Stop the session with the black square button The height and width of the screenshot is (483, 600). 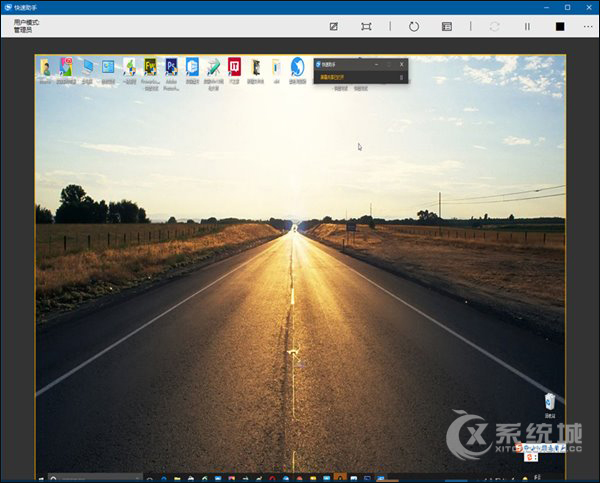[x=560, y=26]
